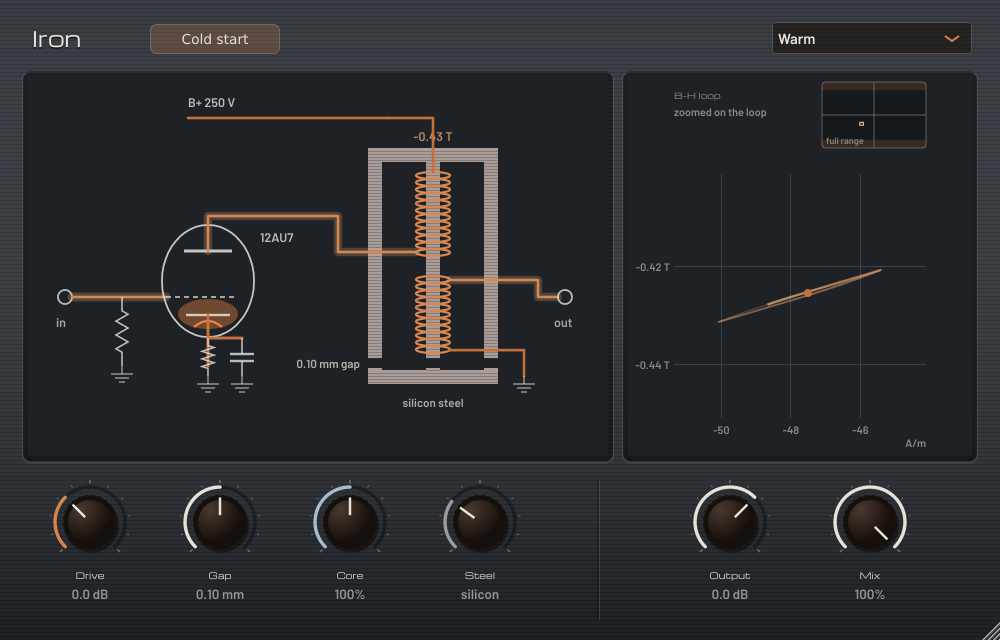Viewport: 1000px width, 640px height.
Task: Click the -50 axis label
Action: coord(721,430)
